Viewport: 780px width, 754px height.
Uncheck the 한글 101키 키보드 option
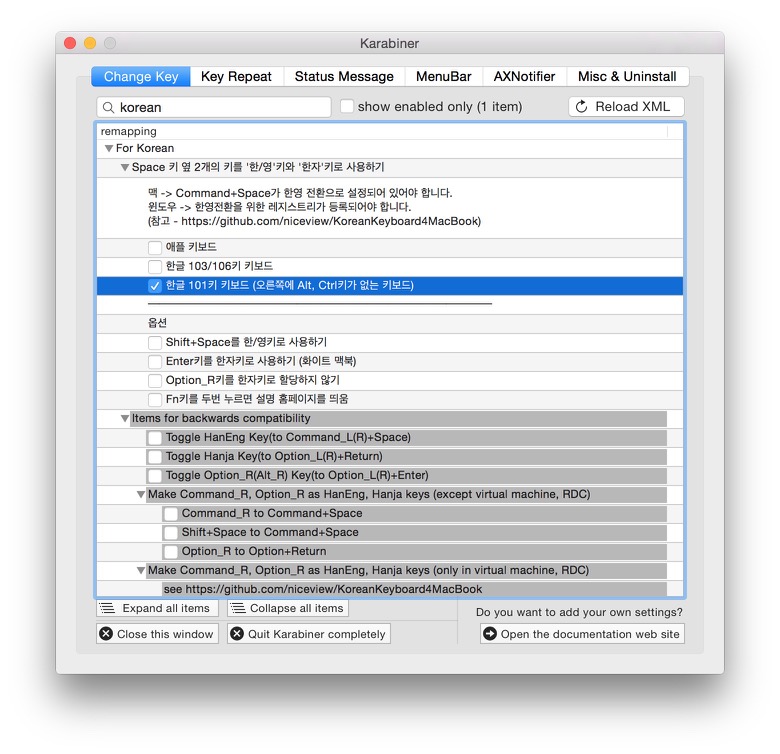pyautogui.click(x=155, y=285)
